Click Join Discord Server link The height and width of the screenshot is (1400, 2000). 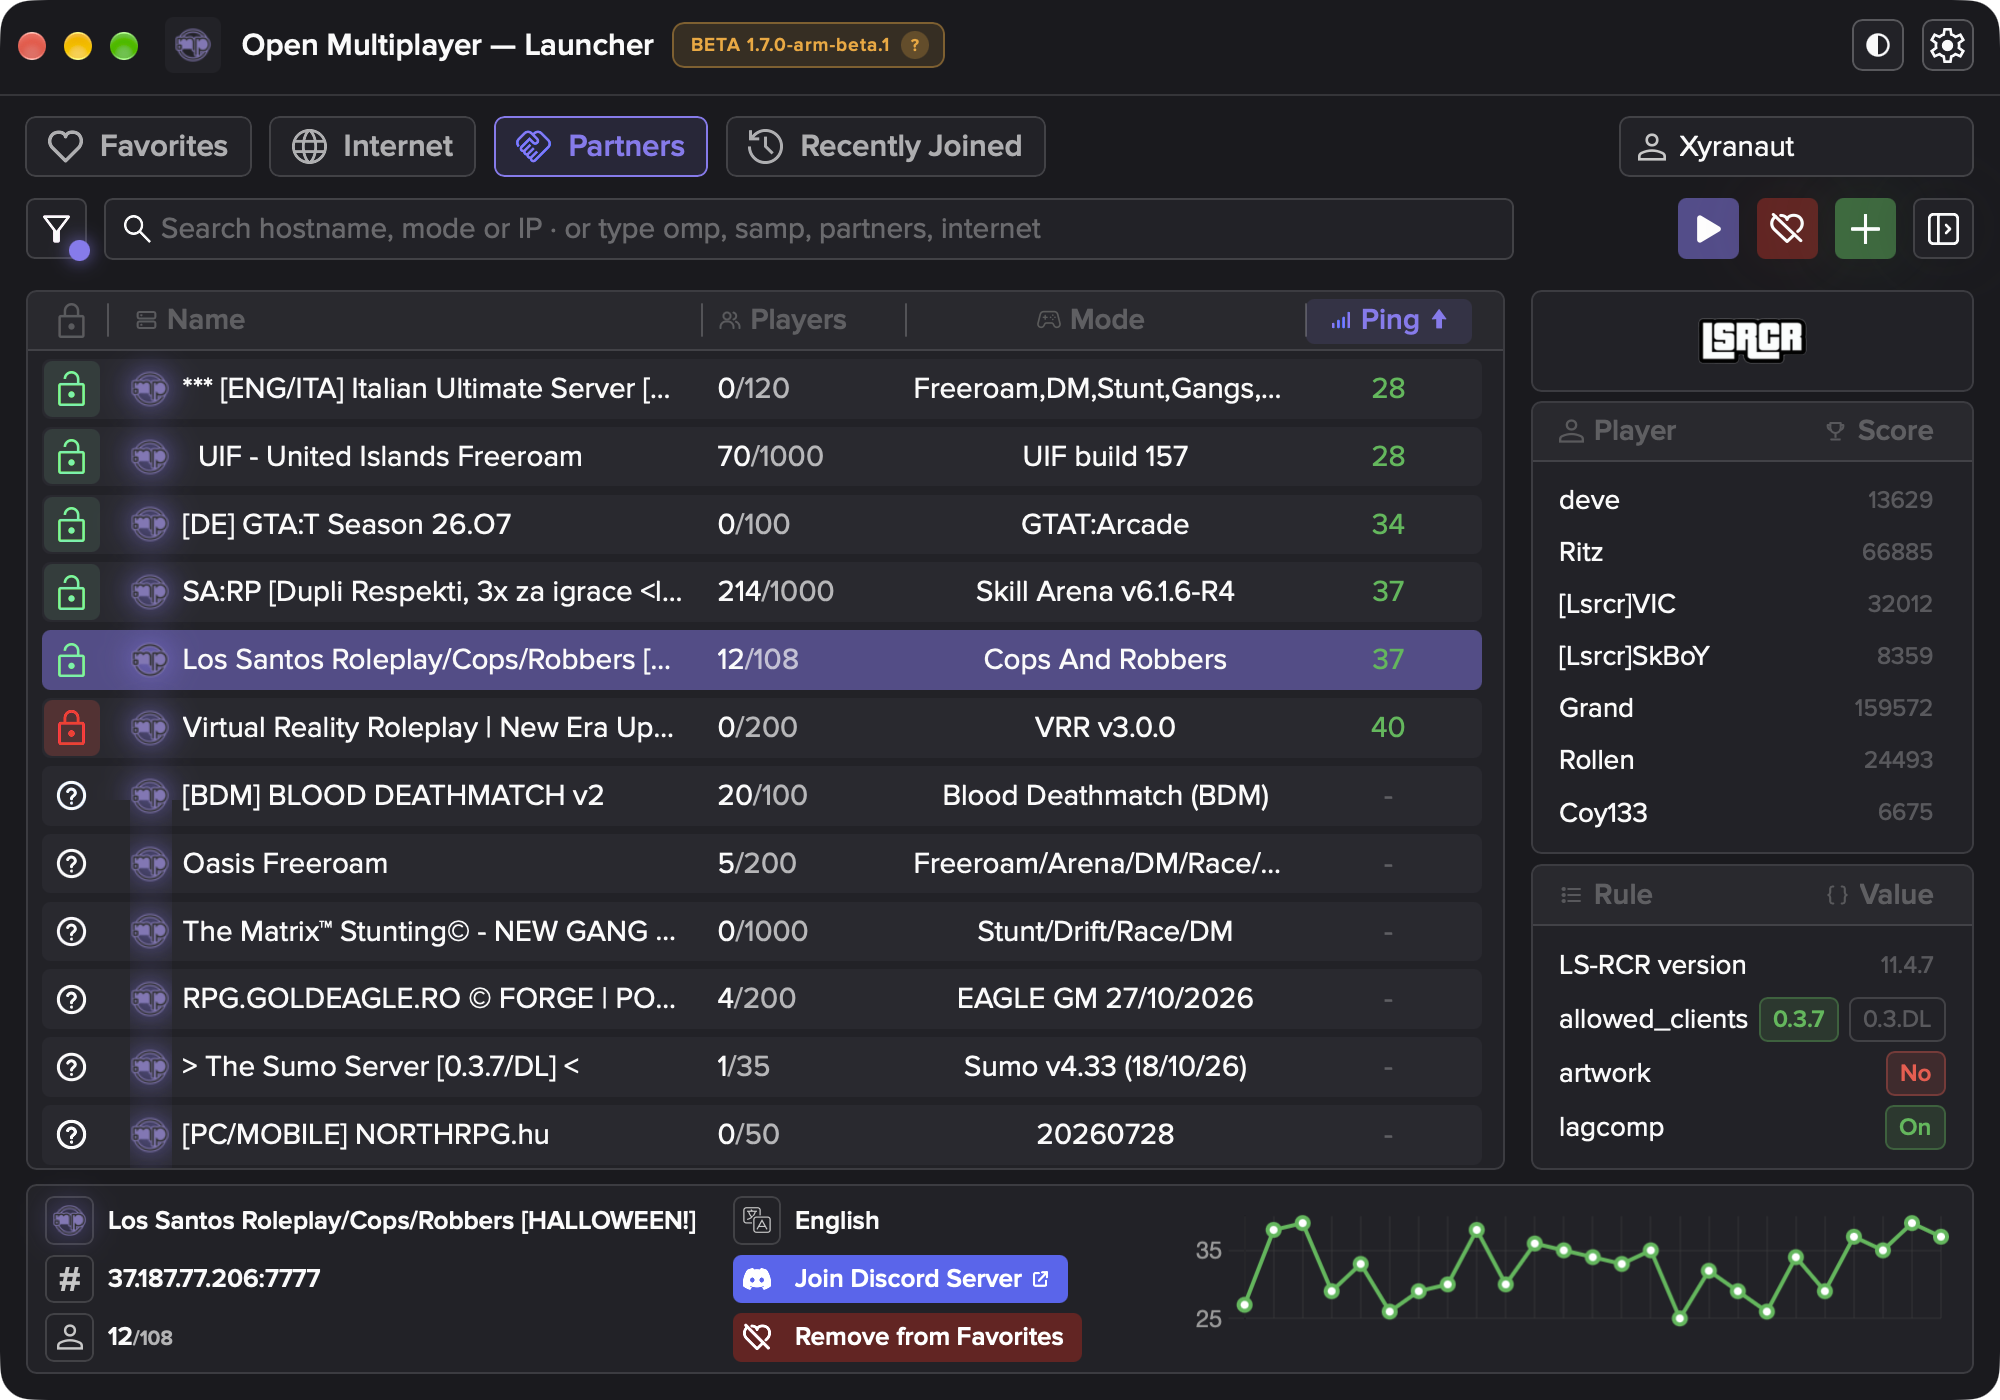click(900, 1279)
